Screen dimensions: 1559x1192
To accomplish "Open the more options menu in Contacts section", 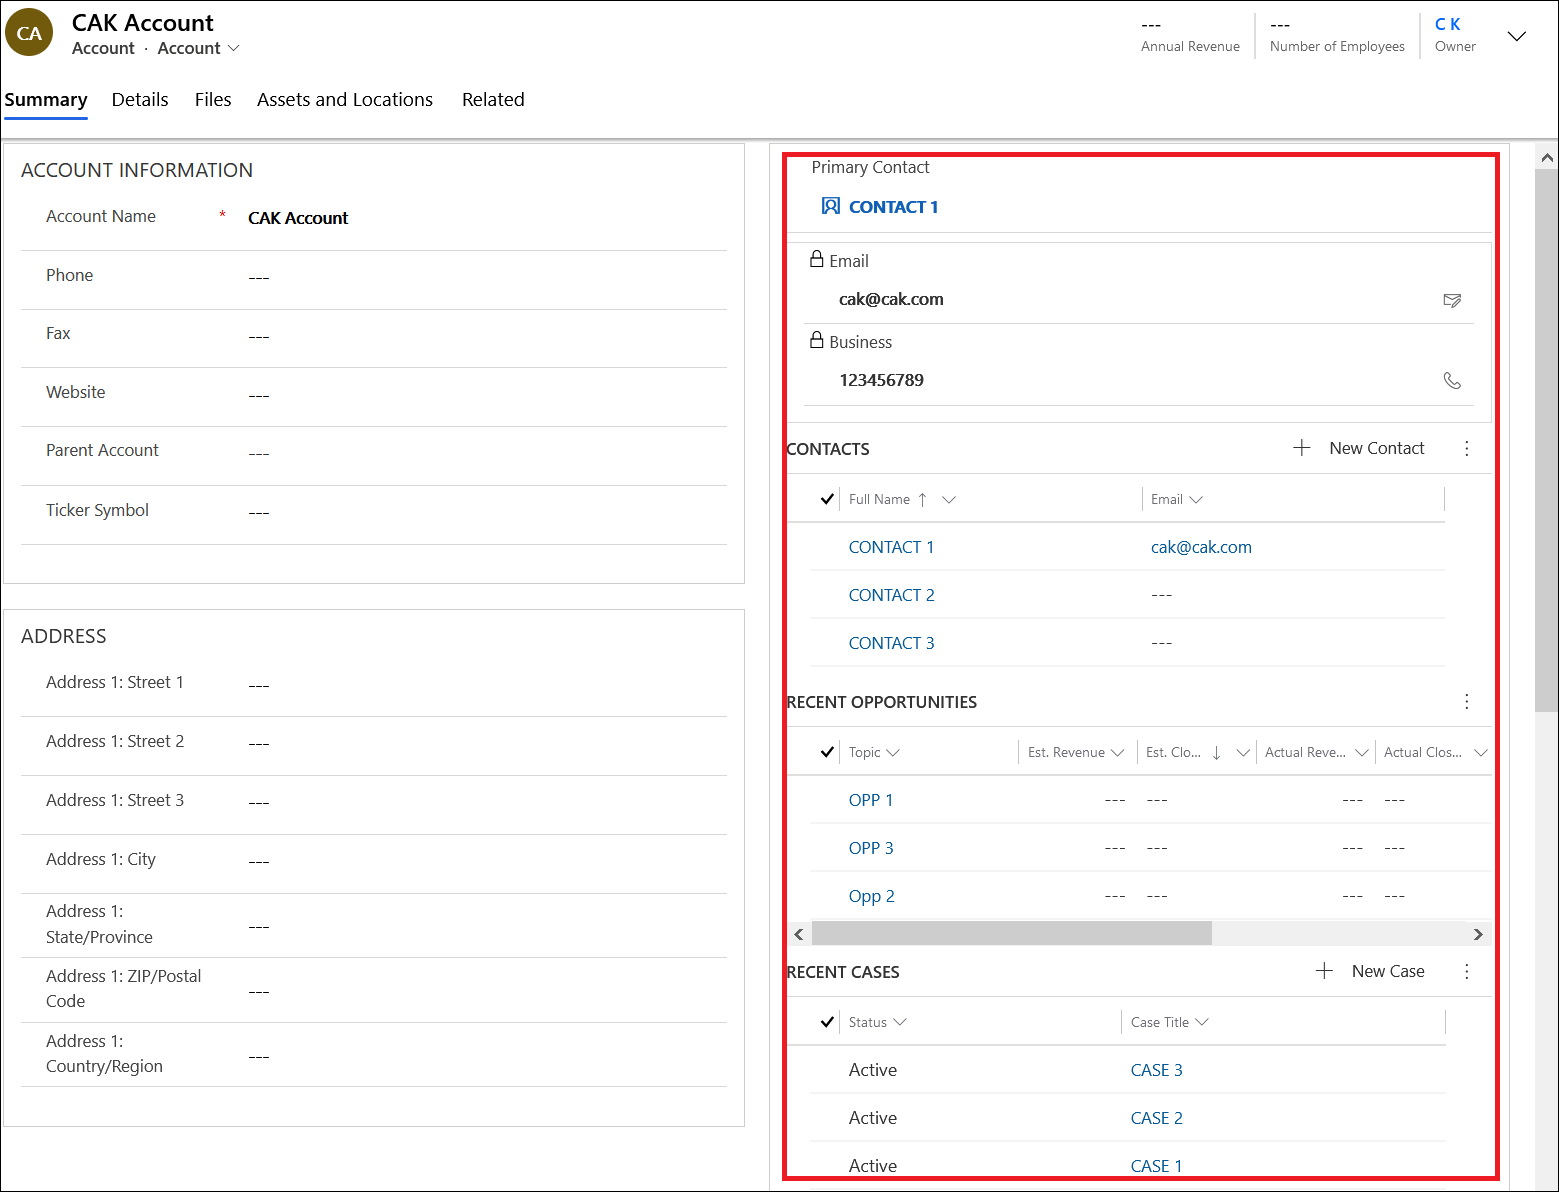I will [x=1467, y=448].
